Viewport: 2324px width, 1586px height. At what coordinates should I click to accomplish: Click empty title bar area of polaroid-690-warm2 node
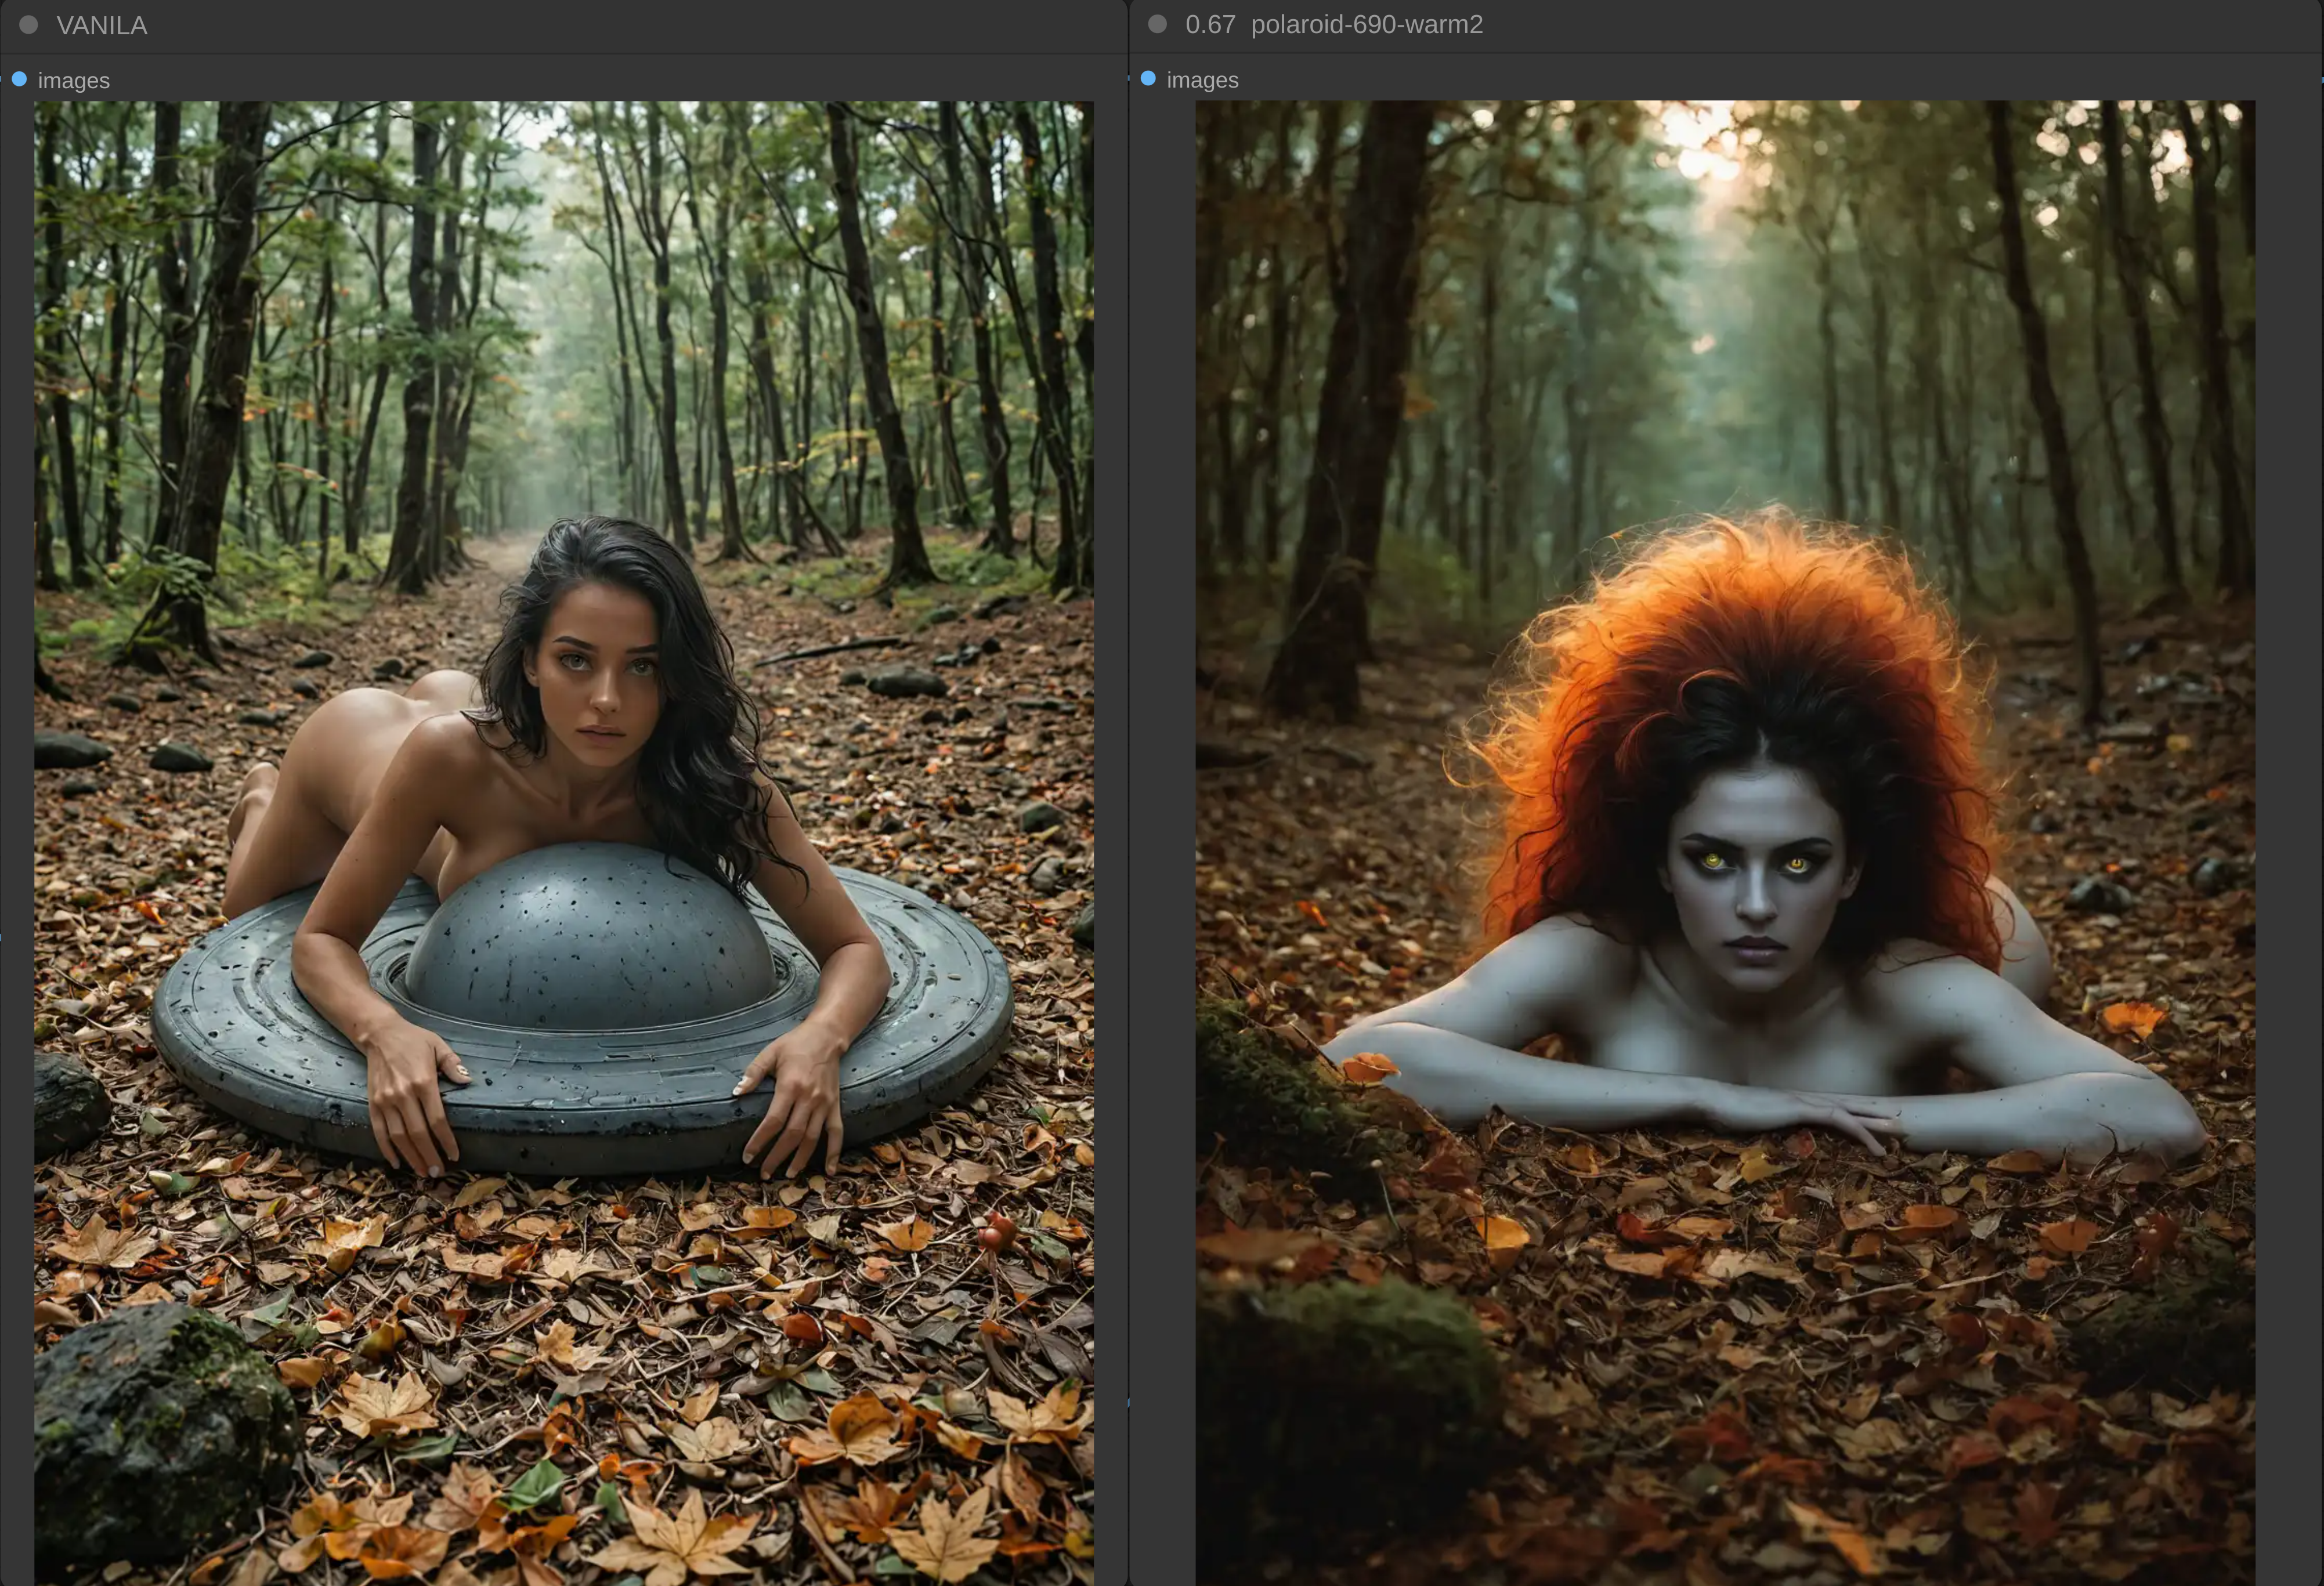(x=1900, y=24)
